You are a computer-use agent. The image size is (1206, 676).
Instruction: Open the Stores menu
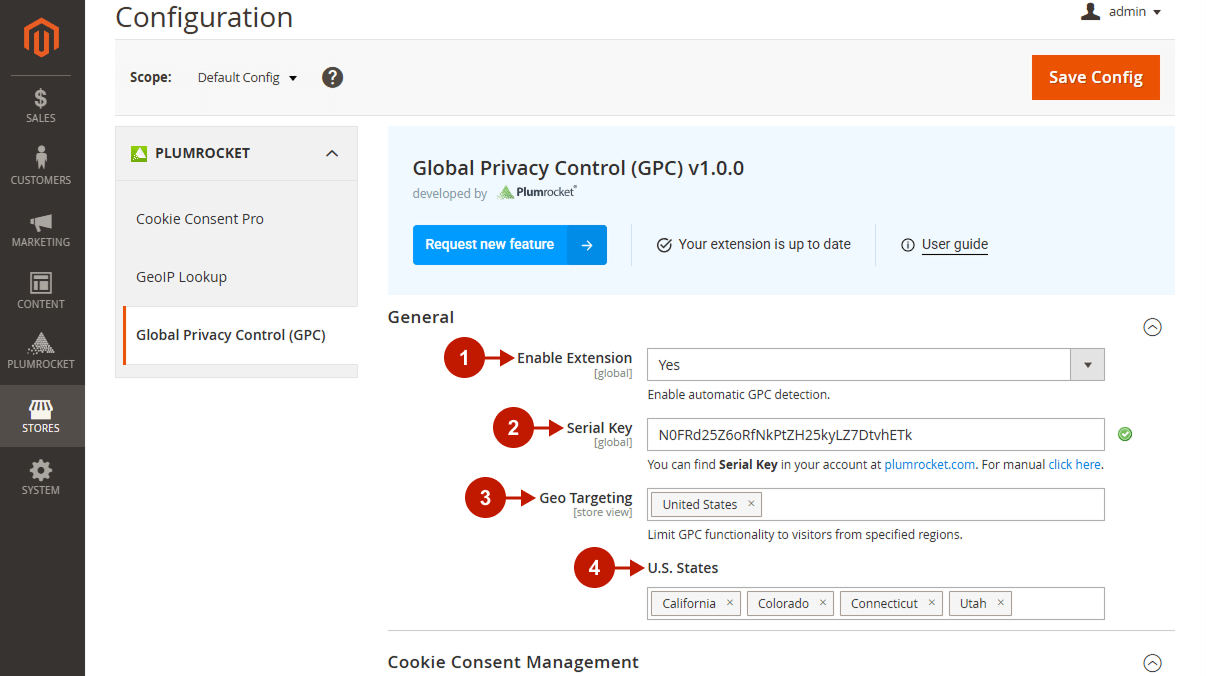pyautogui.click(x=42, y=415)
